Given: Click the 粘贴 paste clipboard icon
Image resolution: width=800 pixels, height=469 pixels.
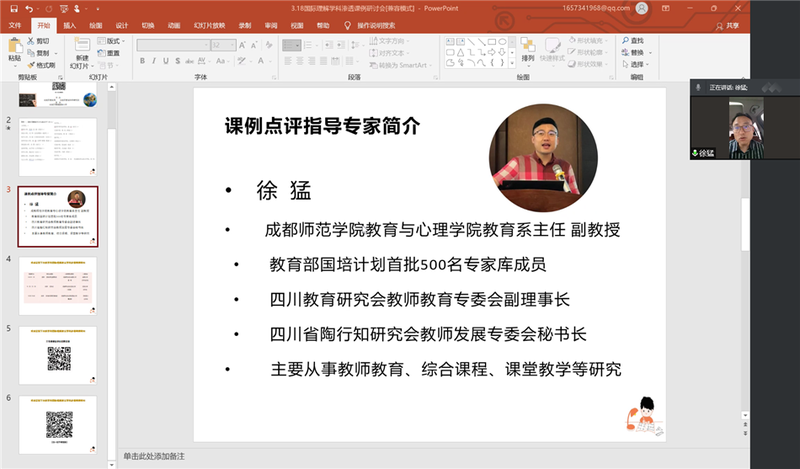Looking at the screenshot, I should coord(15,46).
